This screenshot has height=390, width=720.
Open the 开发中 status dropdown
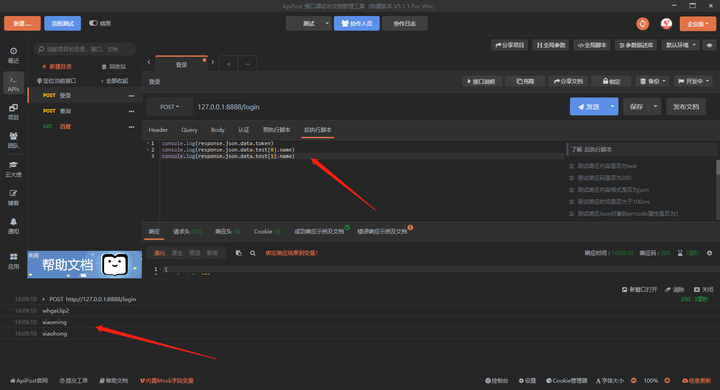pyautogui.click(x=693, y=81)
